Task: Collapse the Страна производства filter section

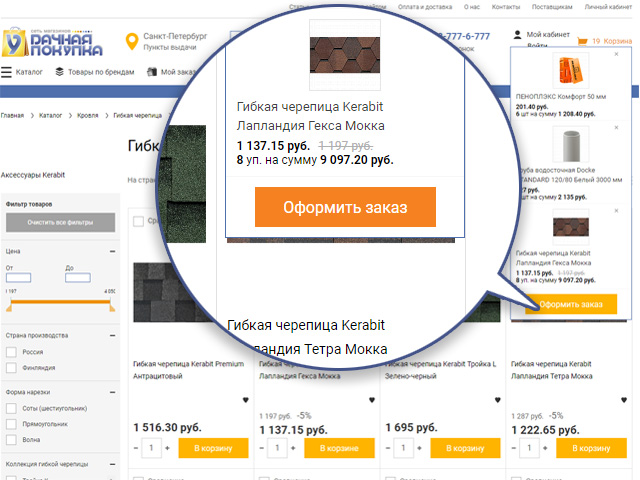Action: click(111, 335)
